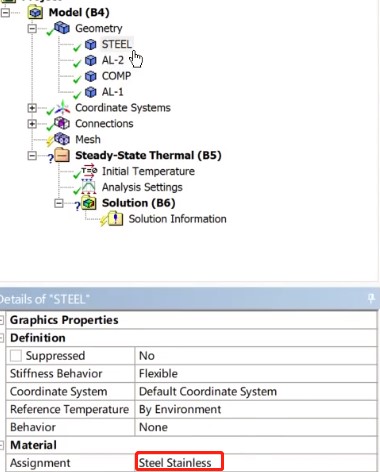
Task: Click the Coordinate Systems axes icon
Action: [62, 108]
